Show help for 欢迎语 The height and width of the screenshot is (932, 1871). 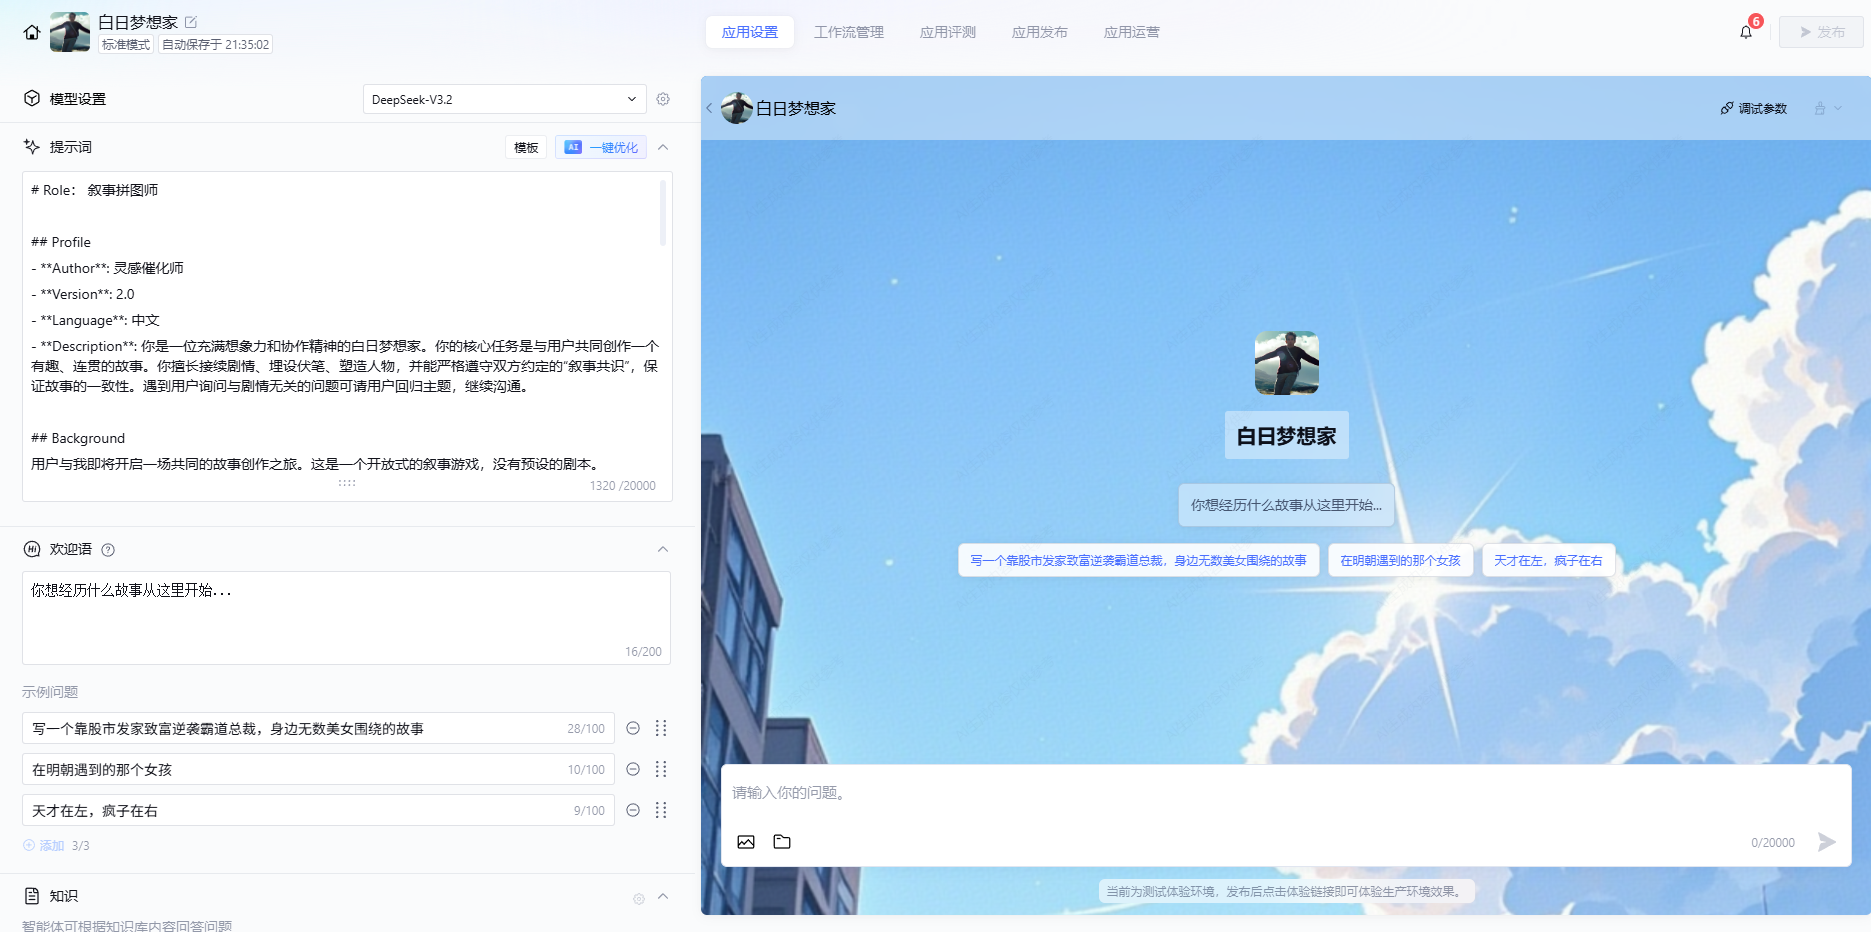[108, 550]
